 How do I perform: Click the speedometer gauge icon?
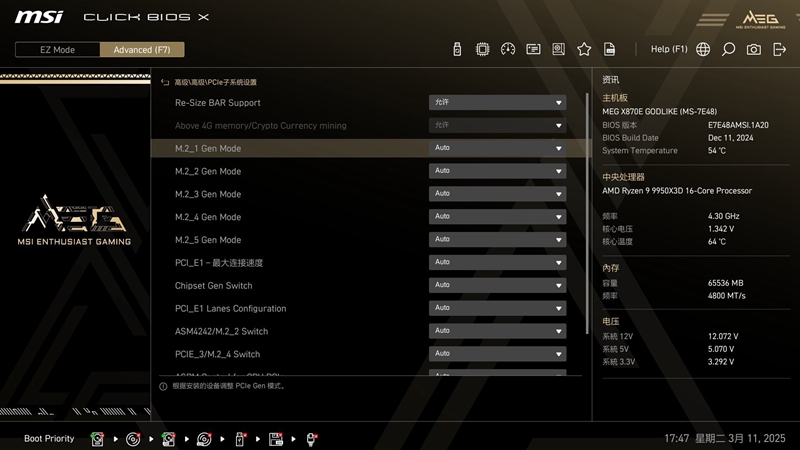(x=508, y=49)
